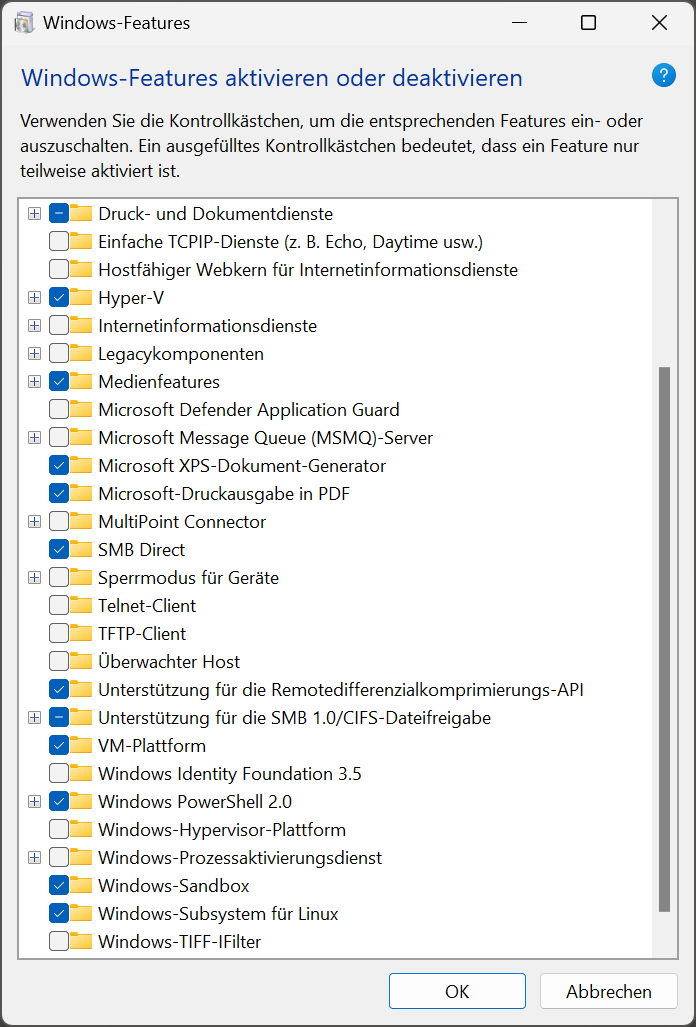Click the folder icon beside MultiPoint Connector
696x1027 pixels.
click(x=81, y=521)
